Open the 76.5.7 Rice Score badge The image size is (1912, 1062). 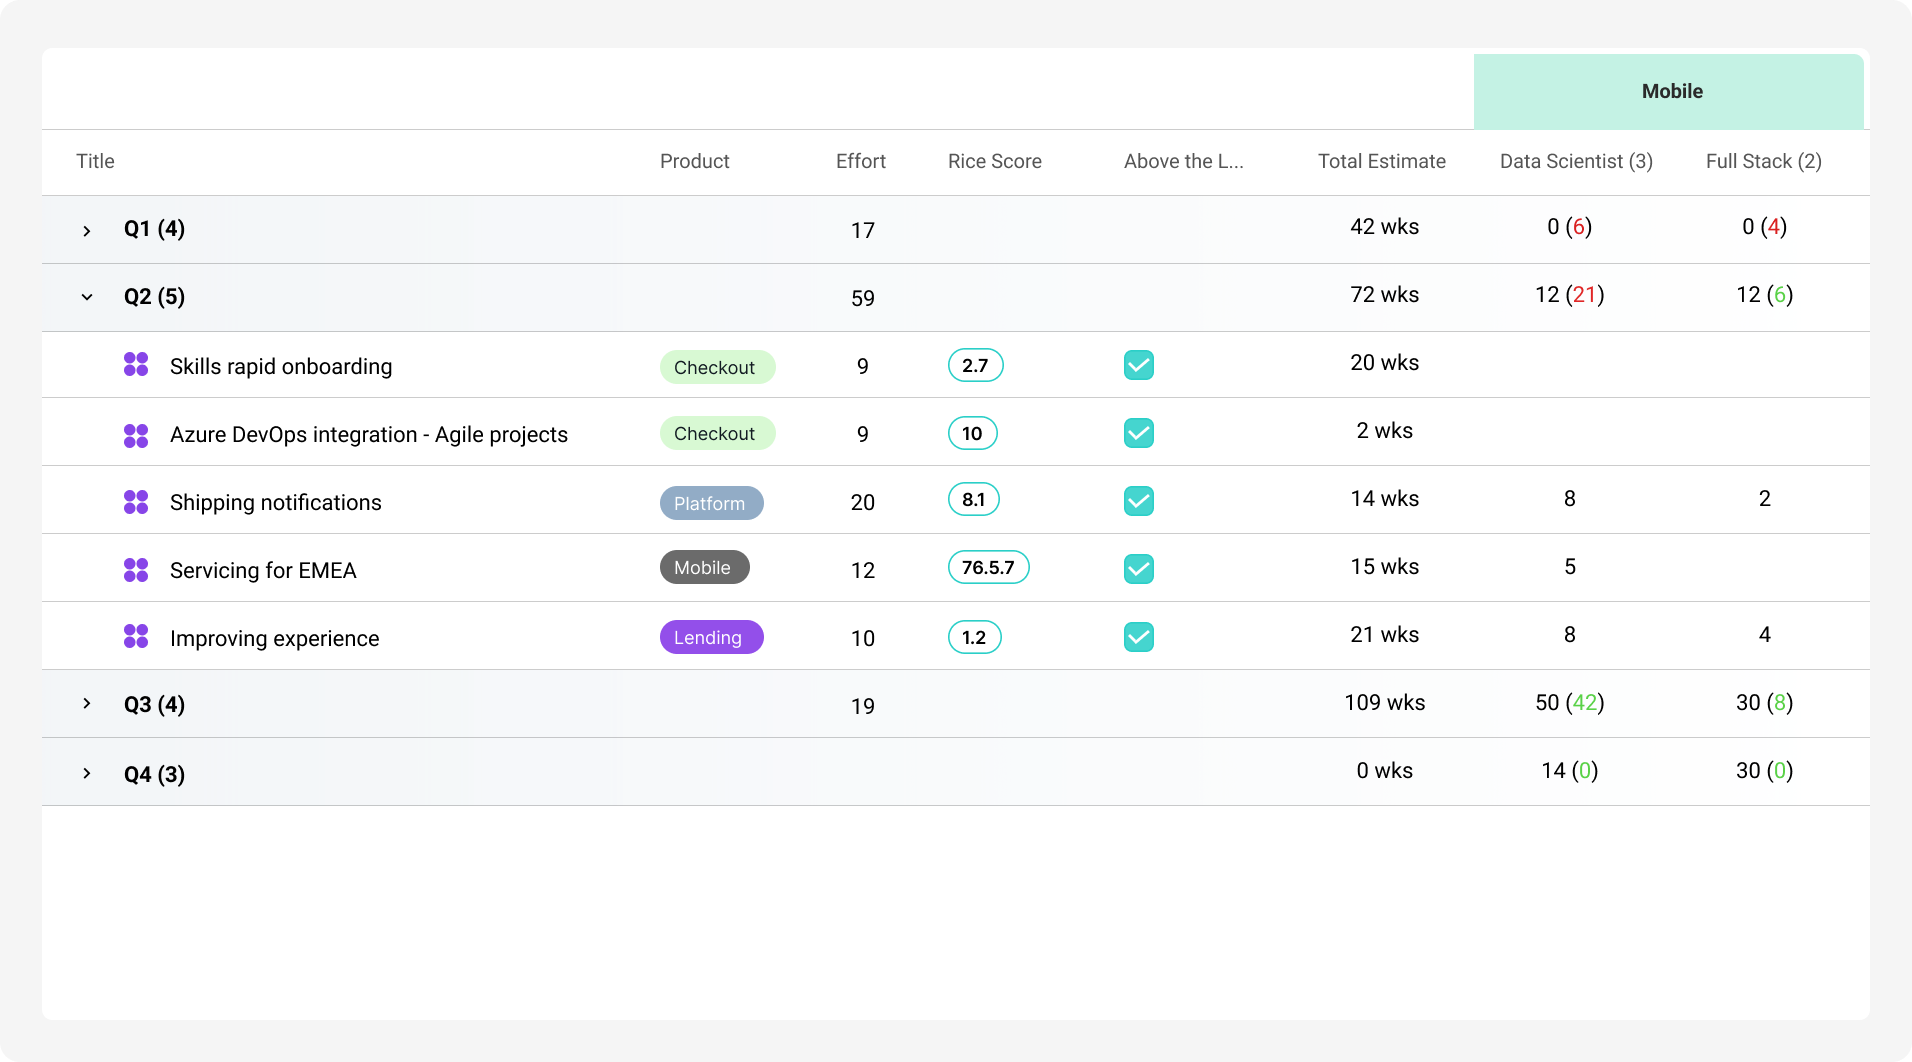tap(988, 567)
